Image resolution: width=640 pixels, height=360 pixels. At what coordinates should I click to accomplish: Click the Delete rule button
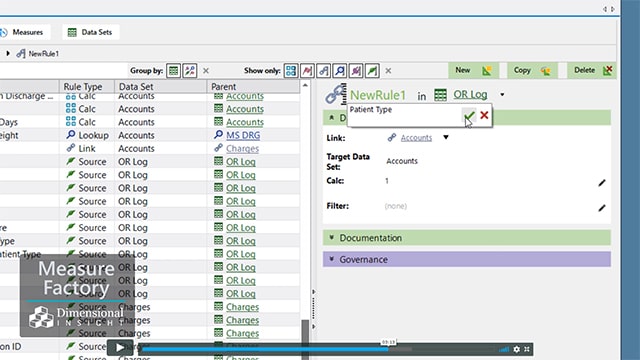pos(592,71)
